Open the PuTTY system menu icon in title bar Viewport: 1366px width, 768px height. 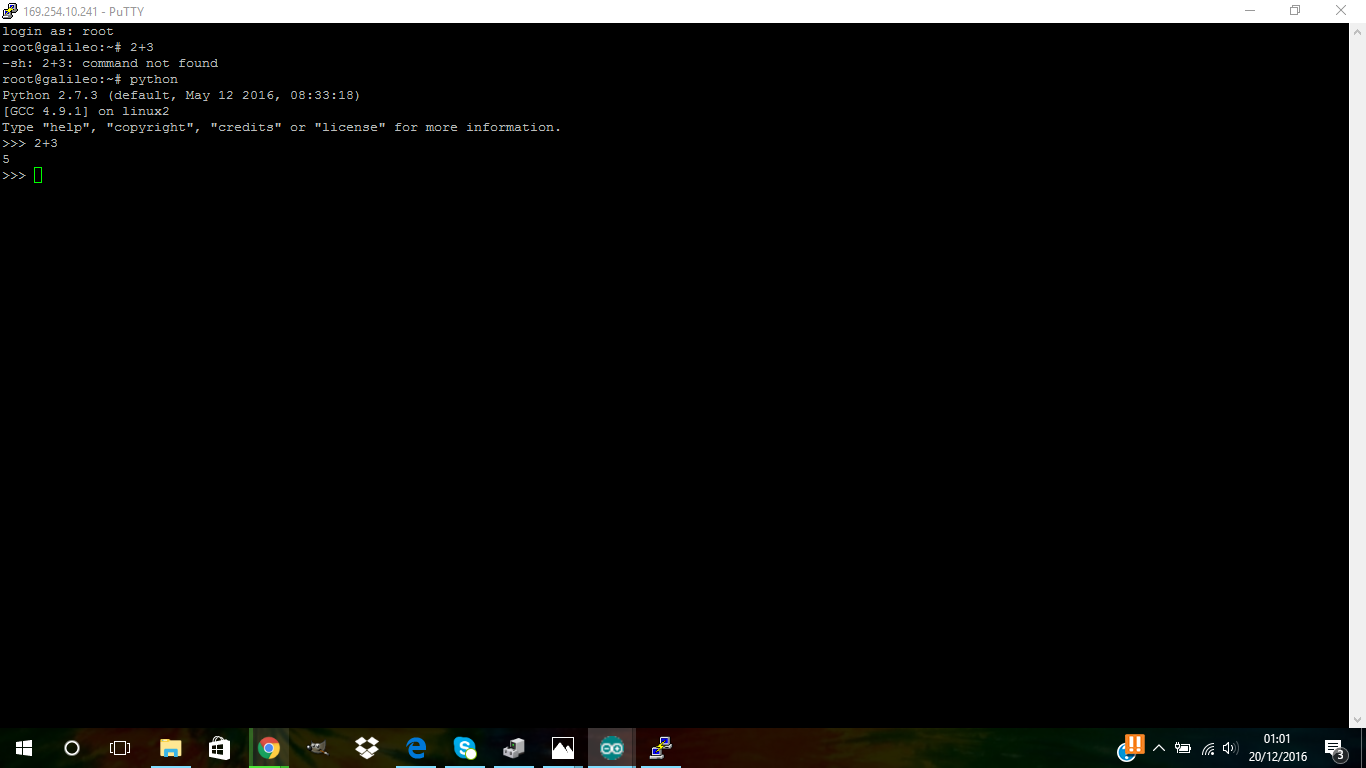10,11
